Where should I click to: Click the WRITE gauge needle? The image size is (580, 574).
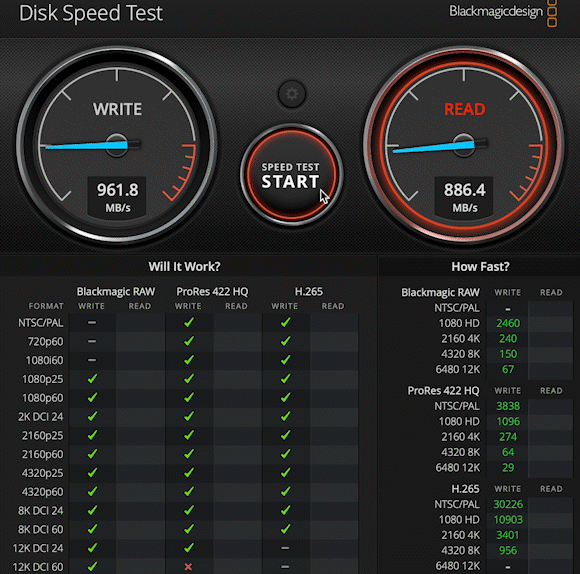[x=91, y=145]
